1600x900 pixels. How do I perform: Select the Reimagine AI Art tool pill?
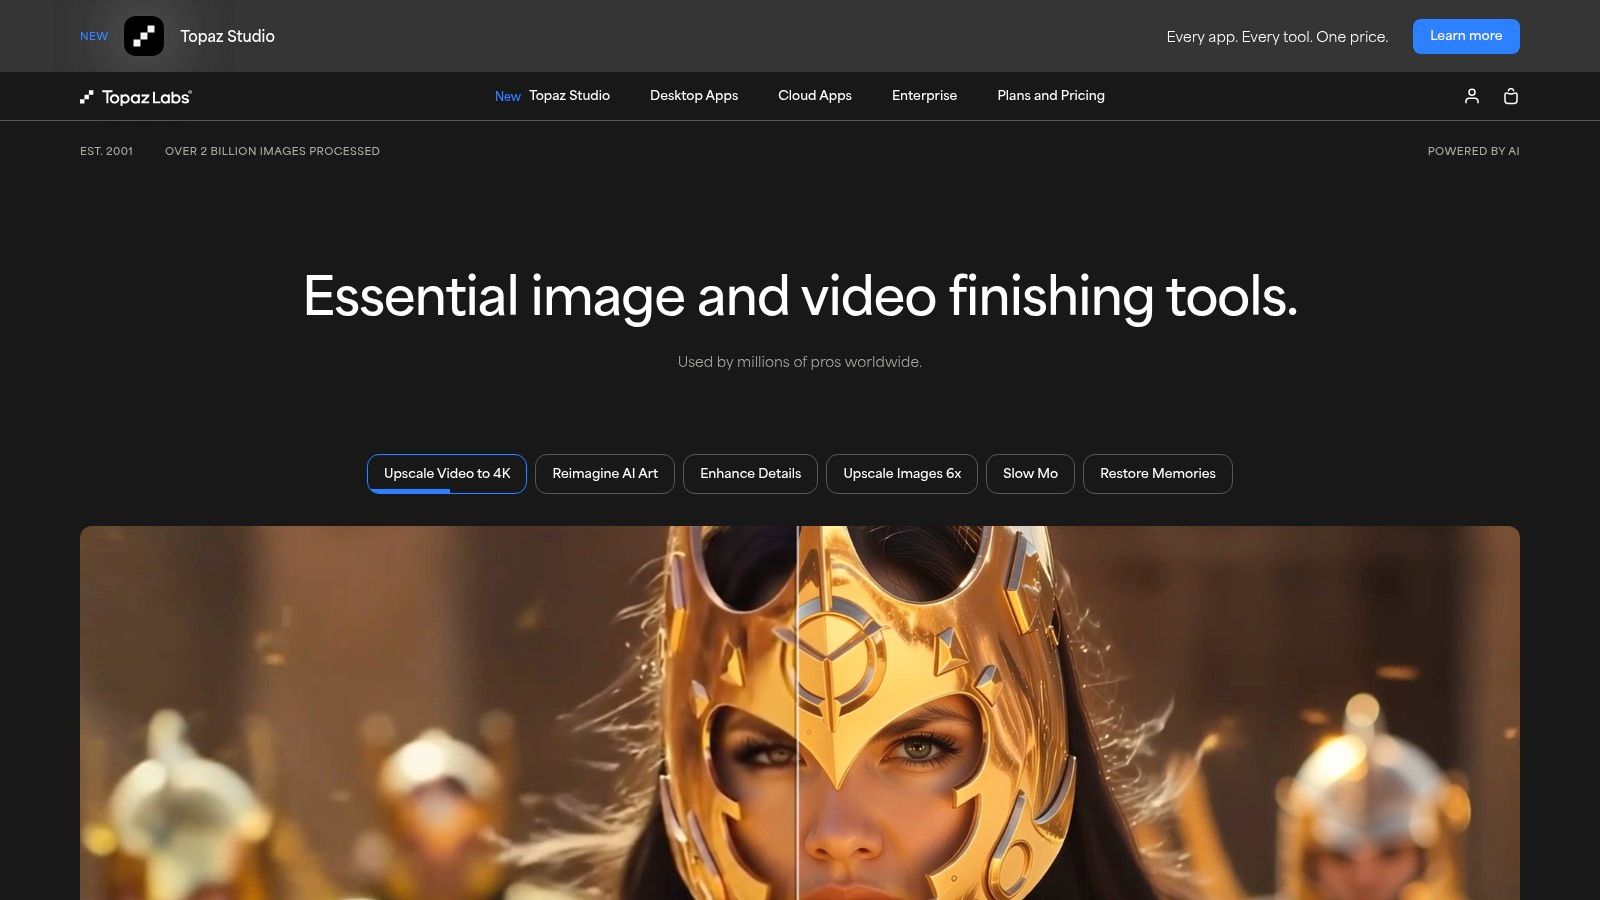tap(604, 473)
